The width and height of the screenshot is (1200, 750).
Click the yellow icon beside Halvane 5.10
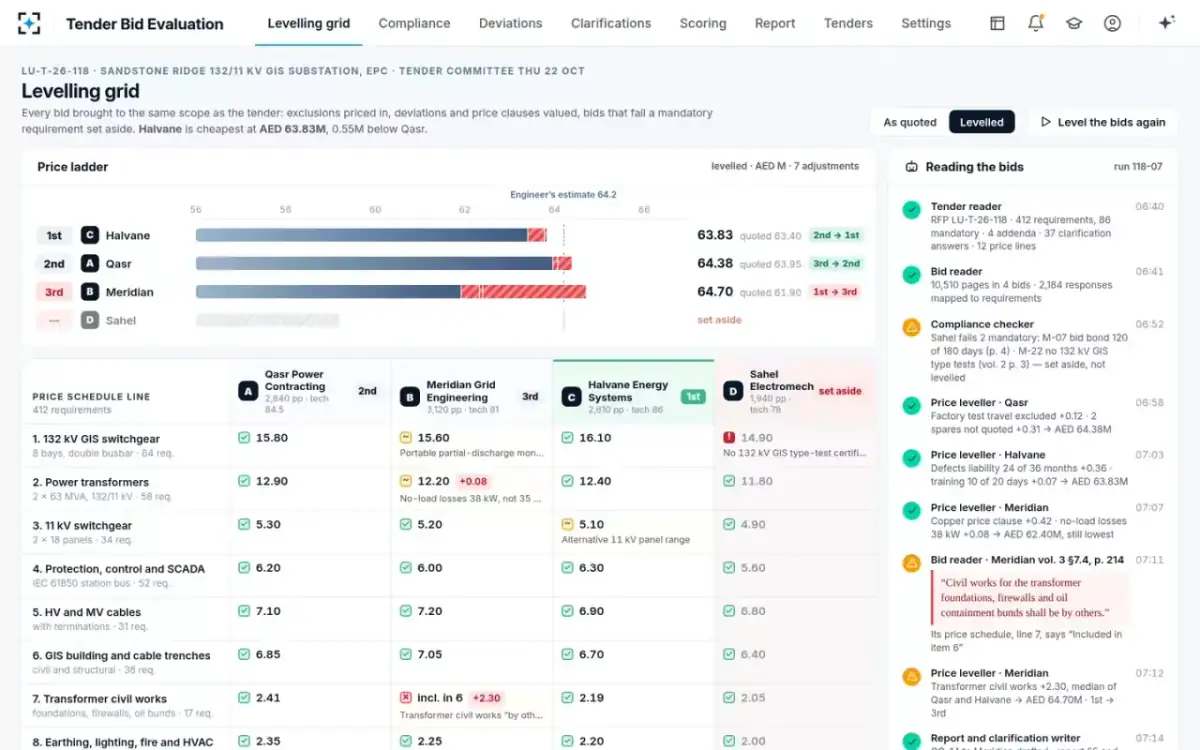point(567,524)
